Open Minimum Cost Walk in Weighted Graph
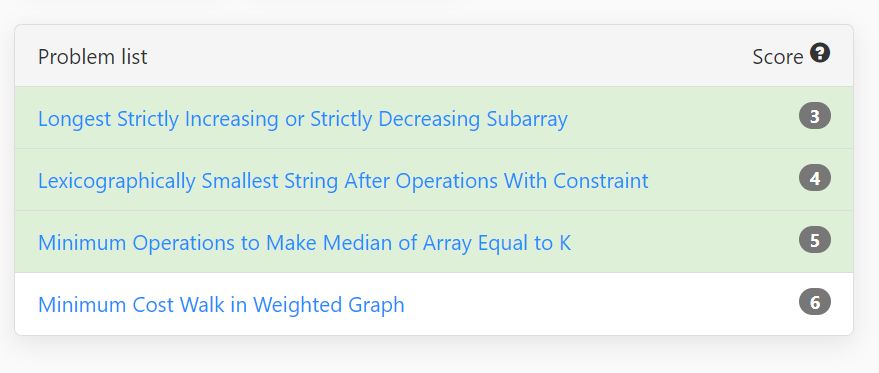This screenshot has width=879, height=373. [221, 305]
